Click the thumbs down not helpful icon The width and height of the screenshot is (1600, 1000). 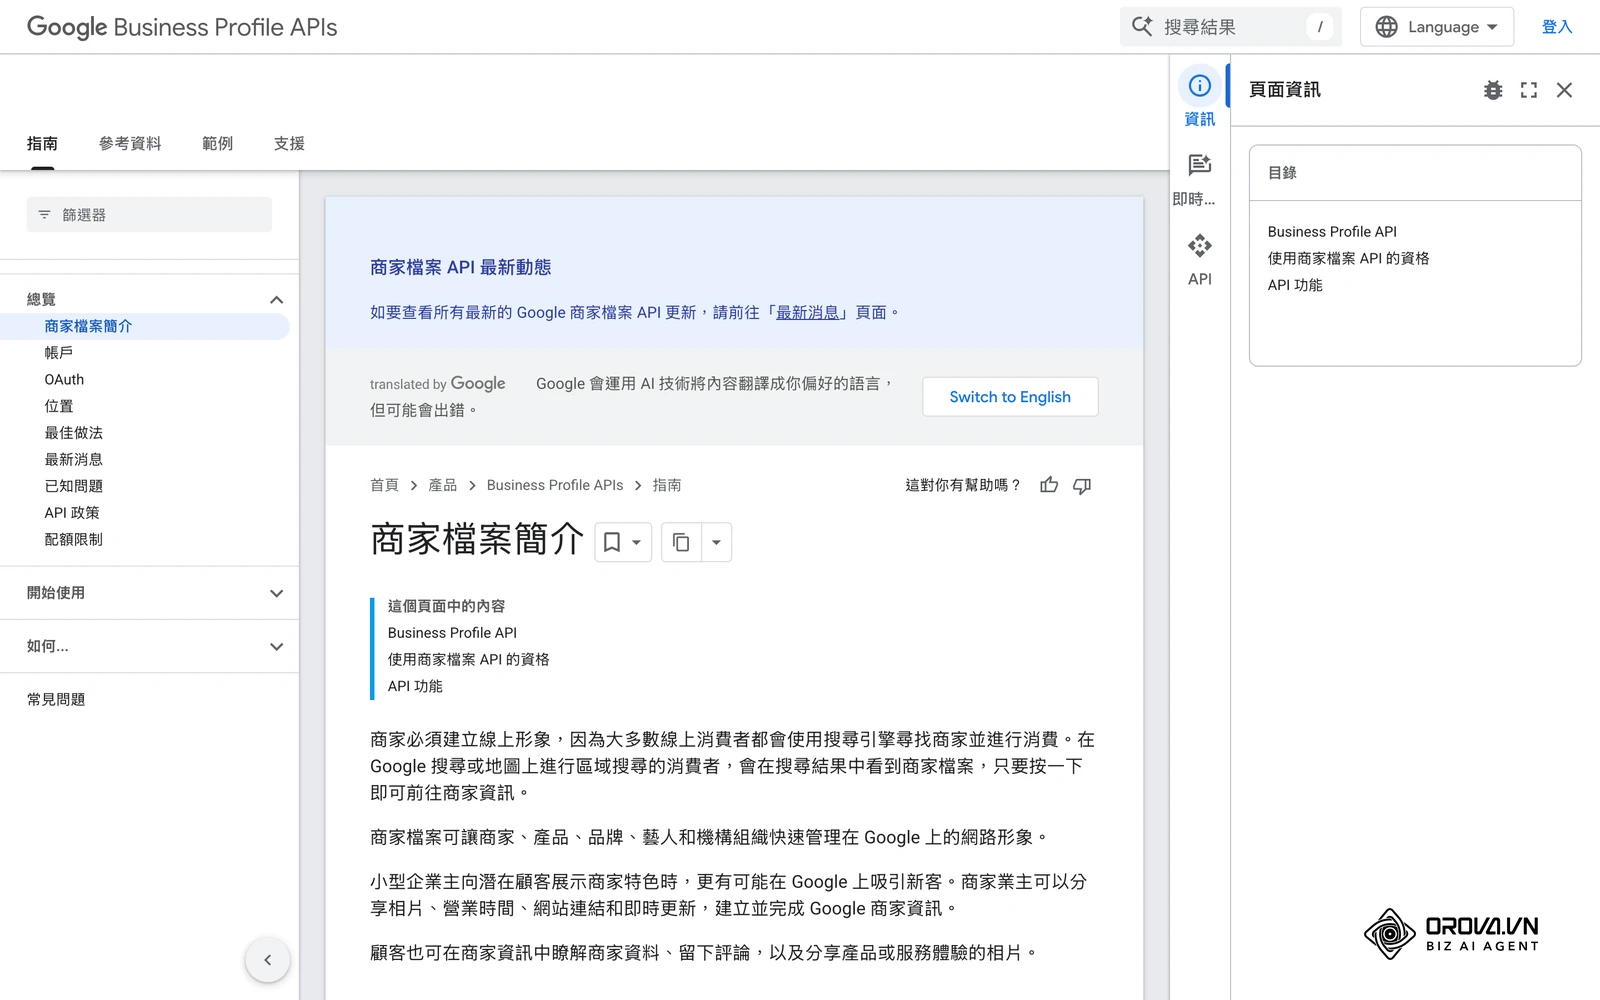tap(1082, 485)
